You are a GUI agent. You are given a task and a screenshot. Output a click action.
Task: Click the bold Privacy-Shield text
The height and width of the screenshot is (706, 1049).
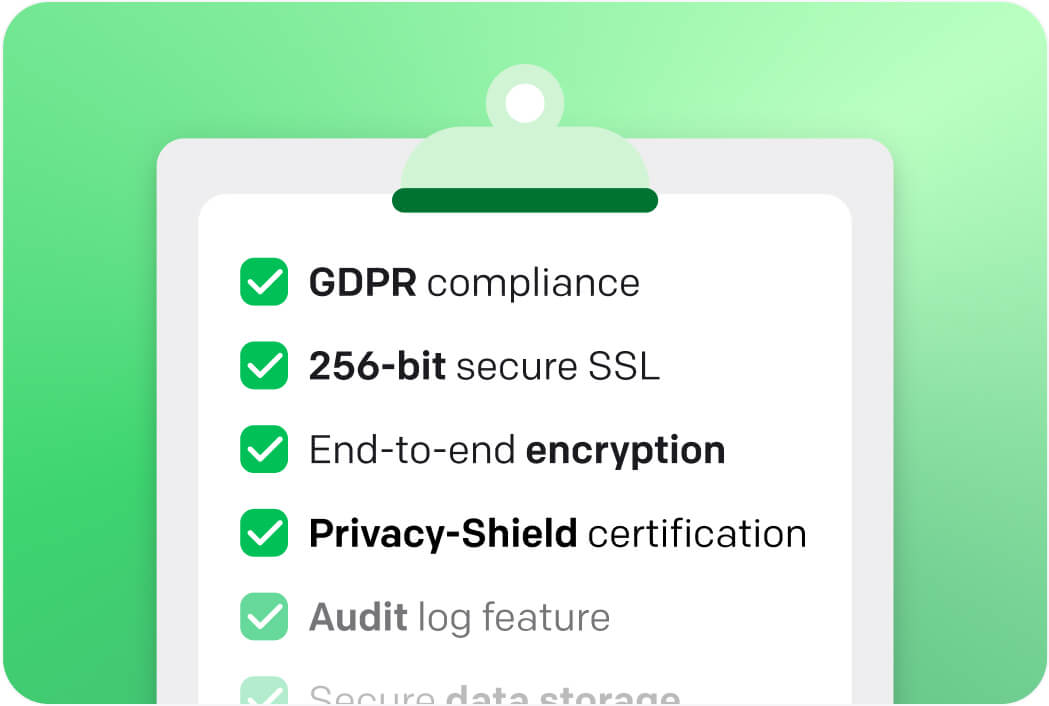pyautogui.click(x=443, y=534)
